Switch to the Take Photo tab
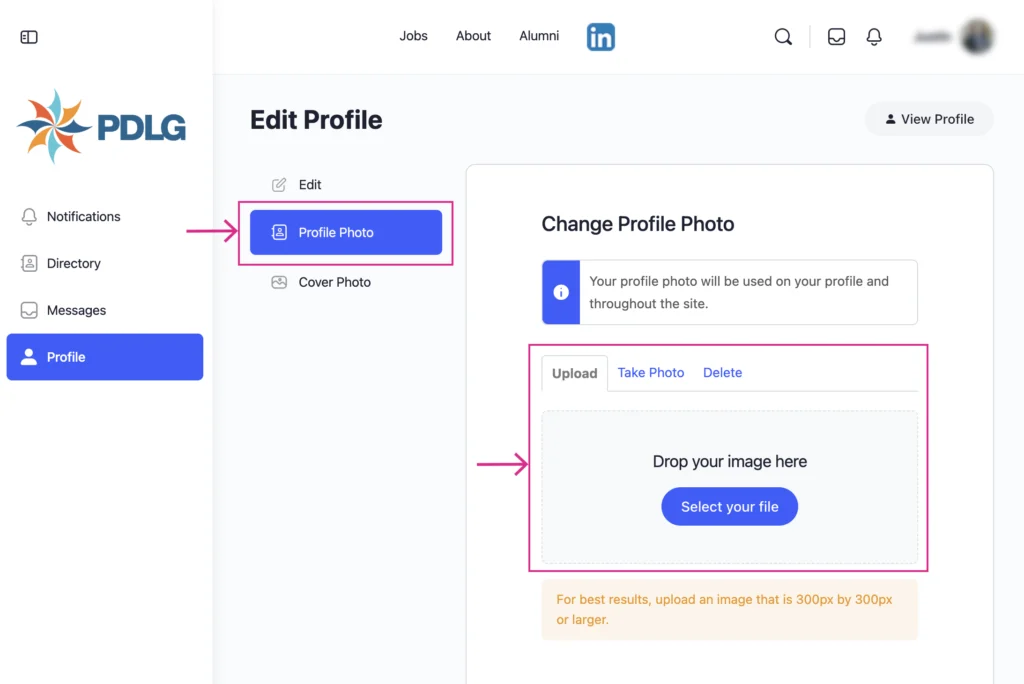 650,372
